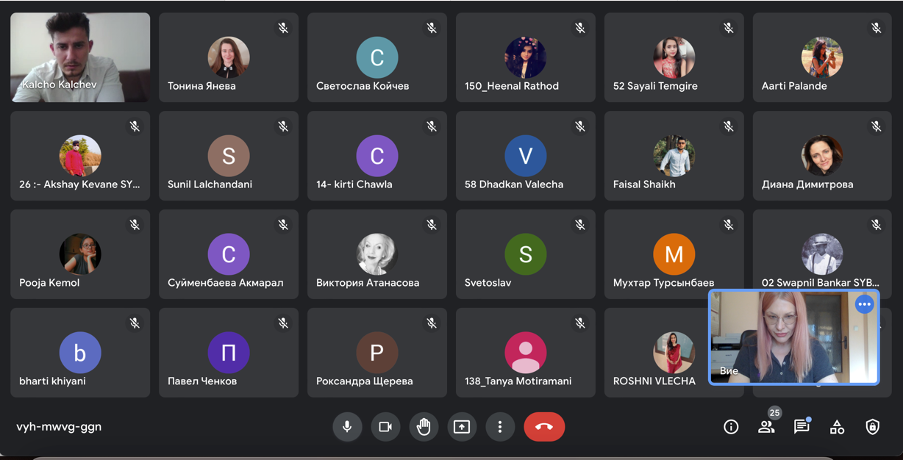The width and height of the screenshot is (904, 460).
Task: Click muted mic icon on Тонина Янева tile
Action: (283, 28)
